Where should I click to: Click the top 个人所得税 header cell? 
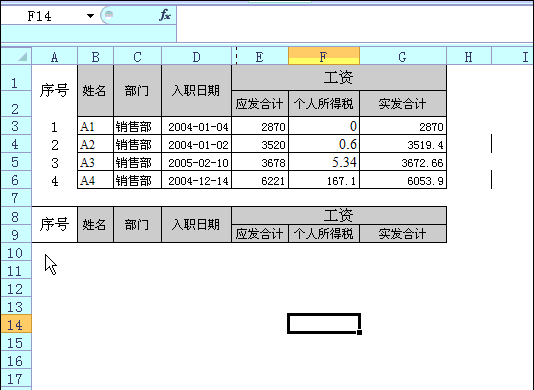[x=324, y=104]
